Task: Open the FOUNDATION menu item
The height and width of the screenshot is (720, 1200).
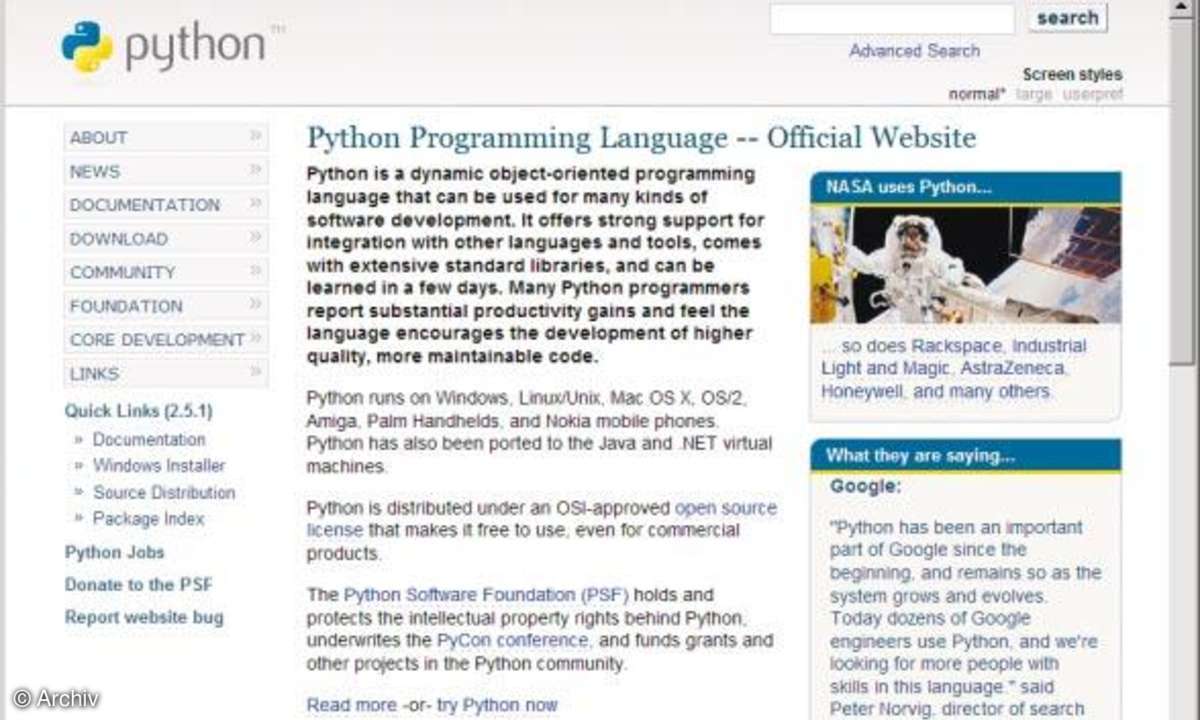Action: coord(166,306)
